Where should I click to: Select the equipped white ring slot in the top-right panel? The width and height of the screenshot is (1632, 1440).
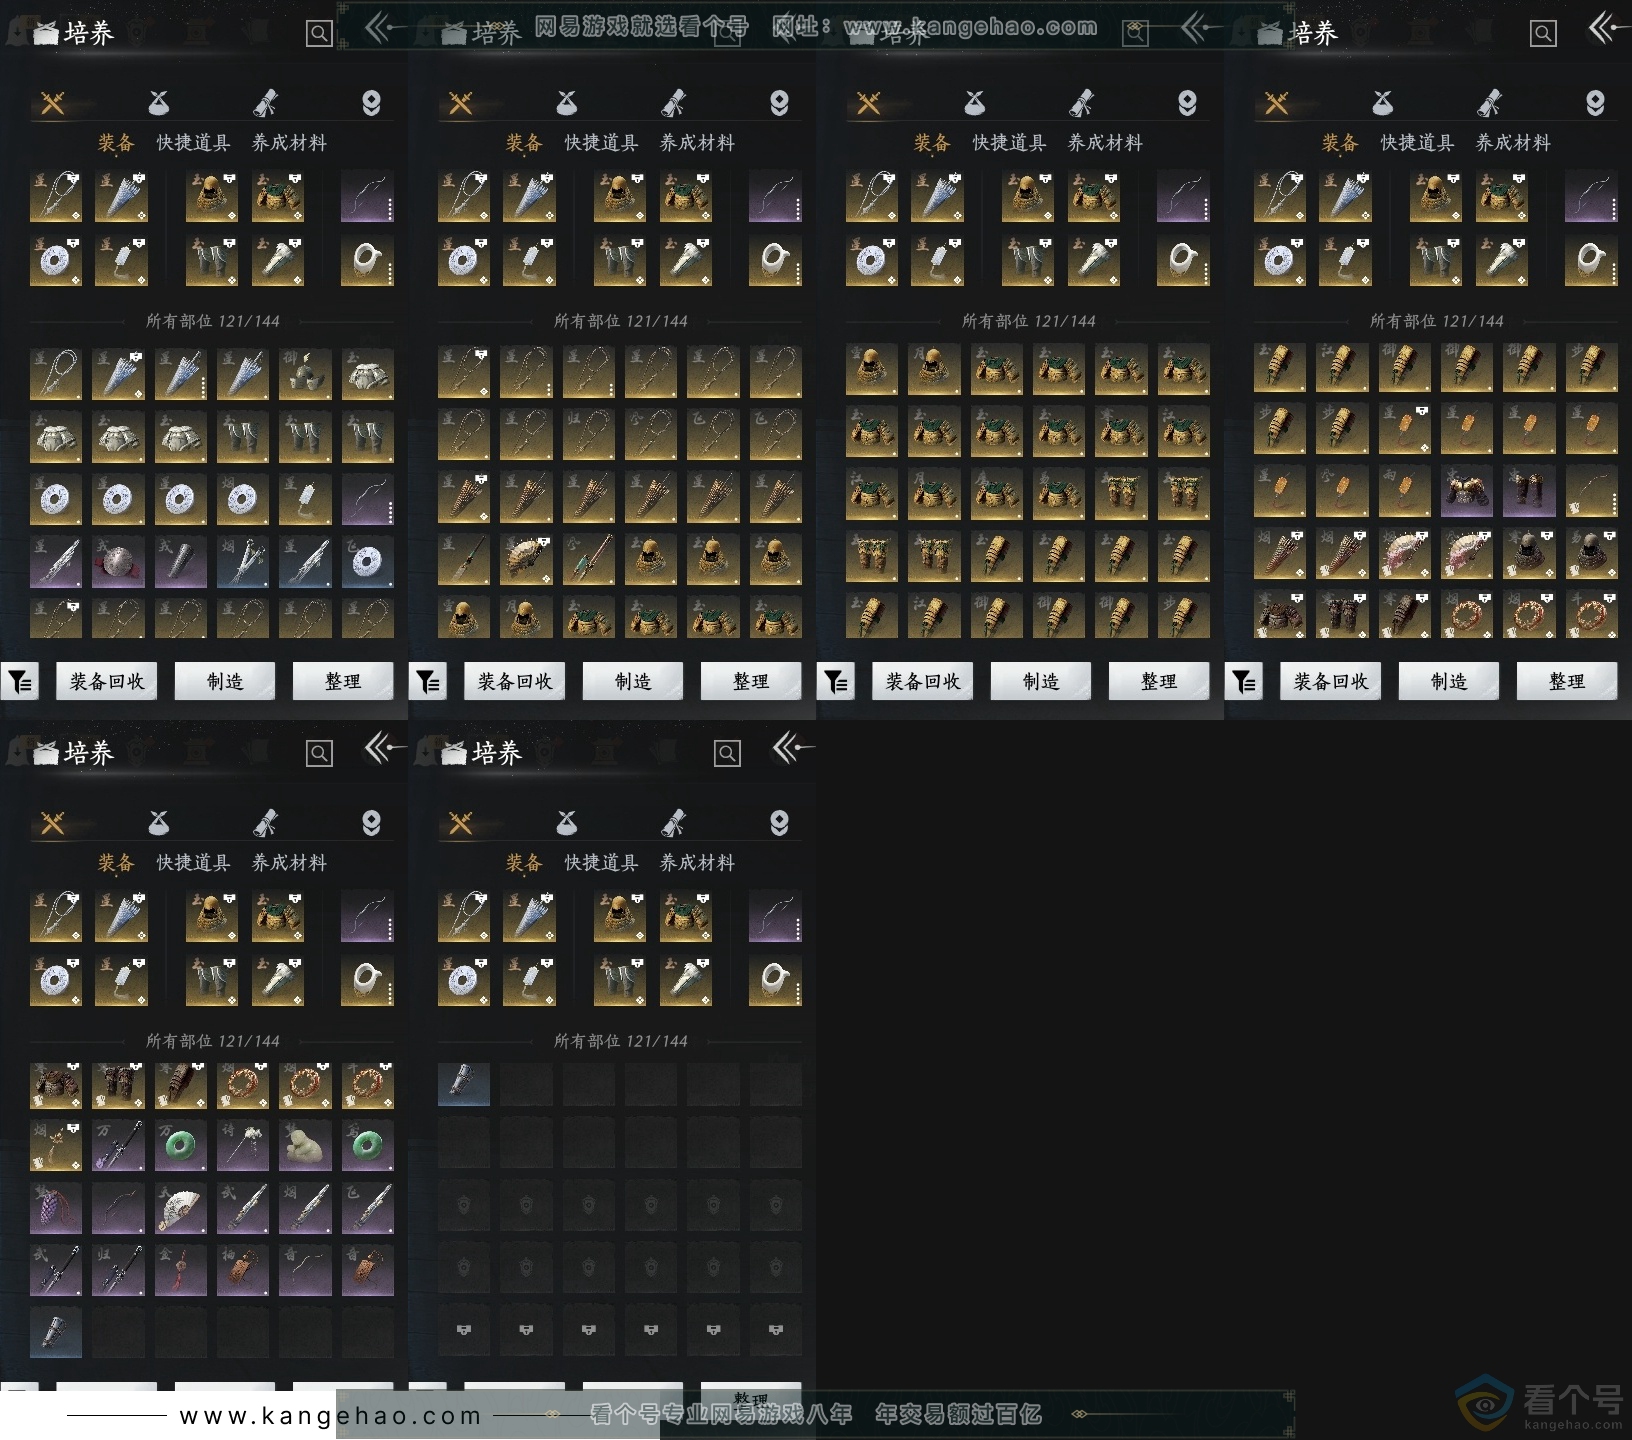[1591, 260]
